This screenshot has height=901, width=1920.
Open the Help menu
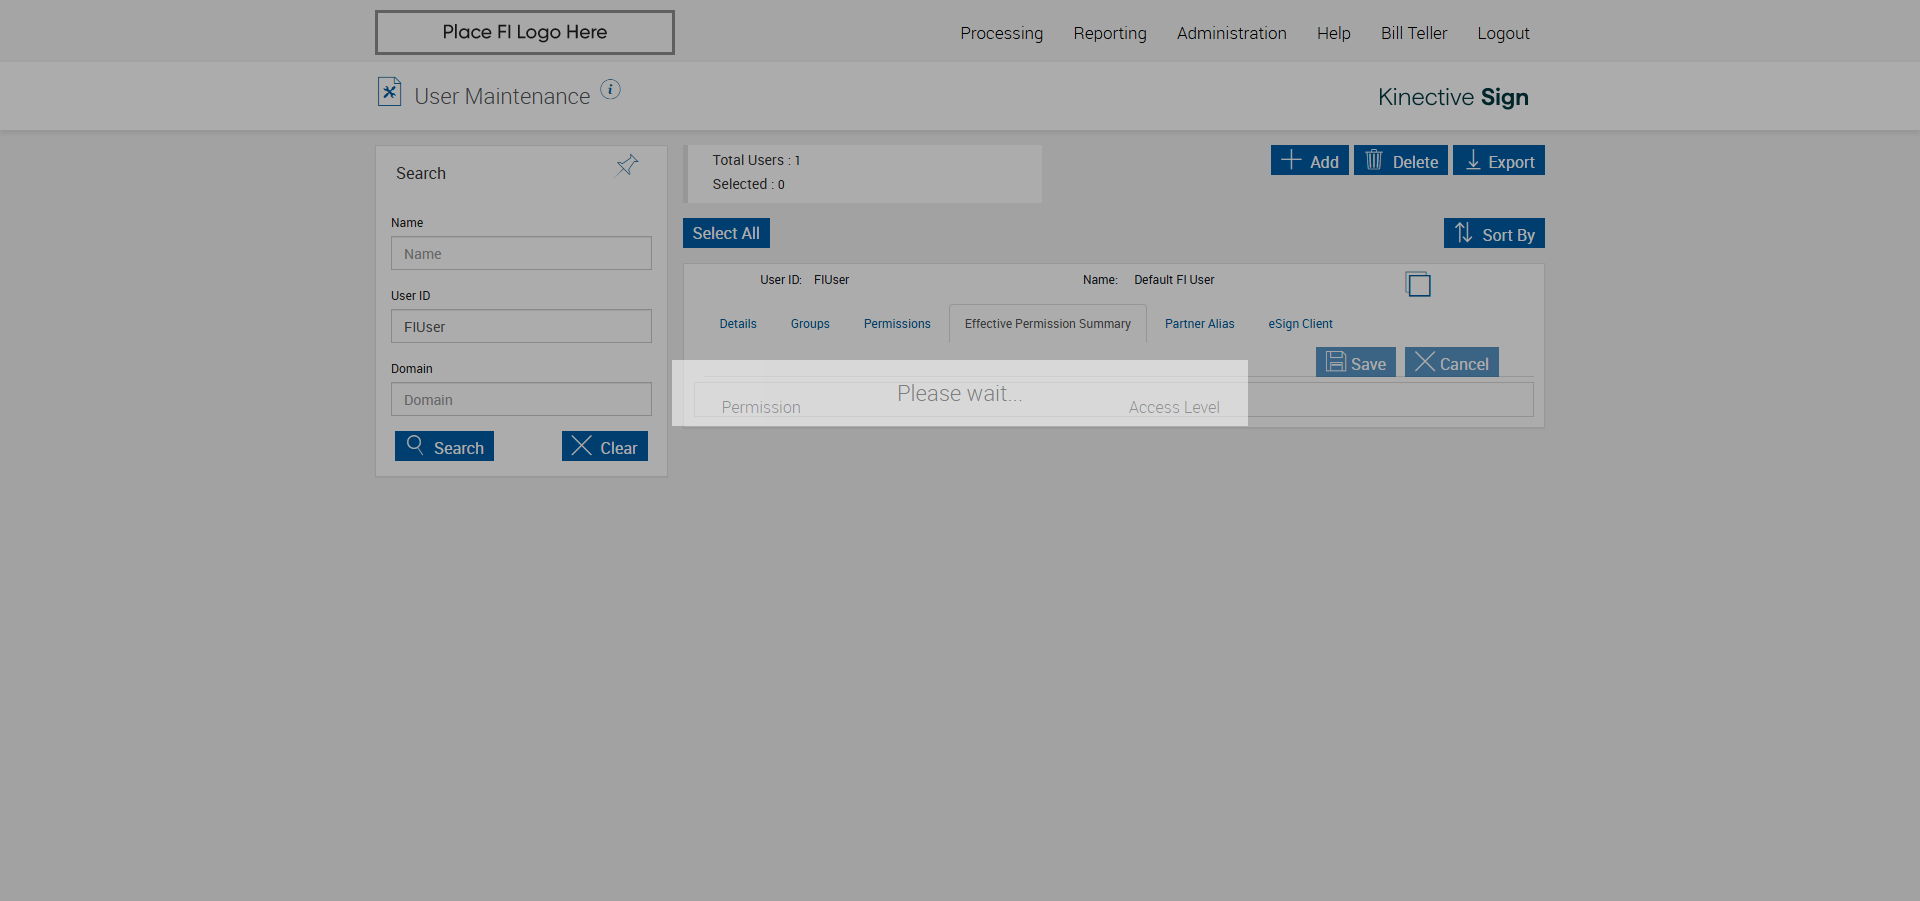pos(1333,33)
